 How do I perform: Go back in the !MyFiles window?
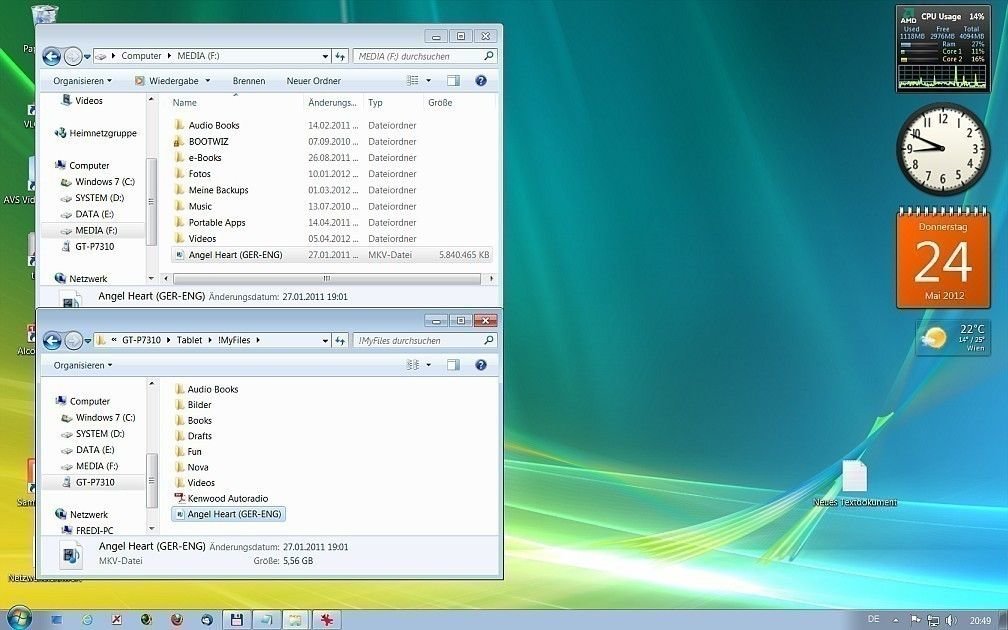pos(52,341)
